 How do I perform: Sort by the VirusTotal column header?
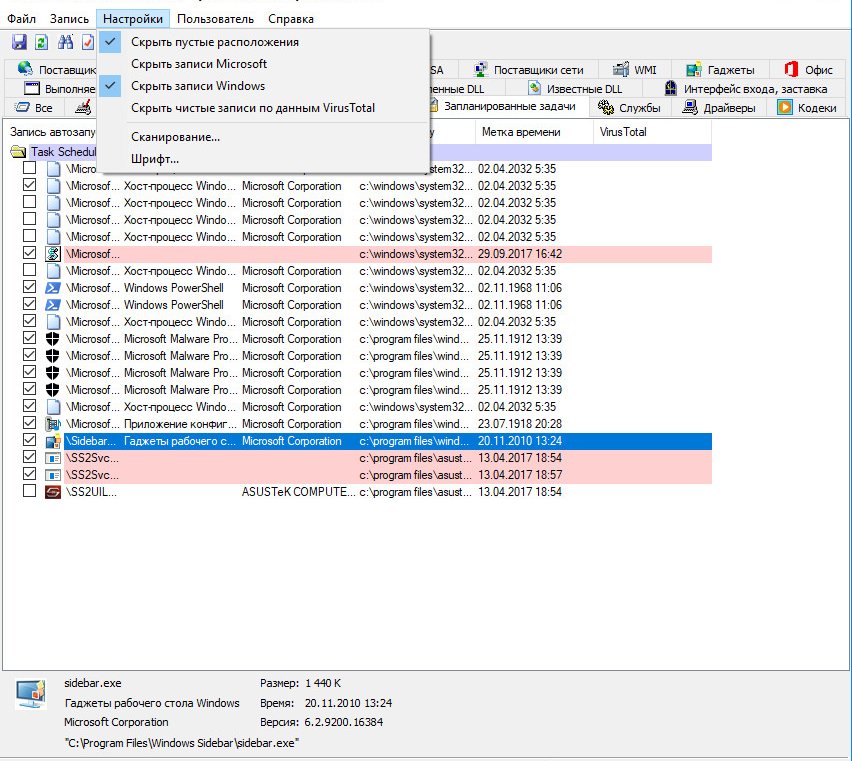(x=652, y=132)
